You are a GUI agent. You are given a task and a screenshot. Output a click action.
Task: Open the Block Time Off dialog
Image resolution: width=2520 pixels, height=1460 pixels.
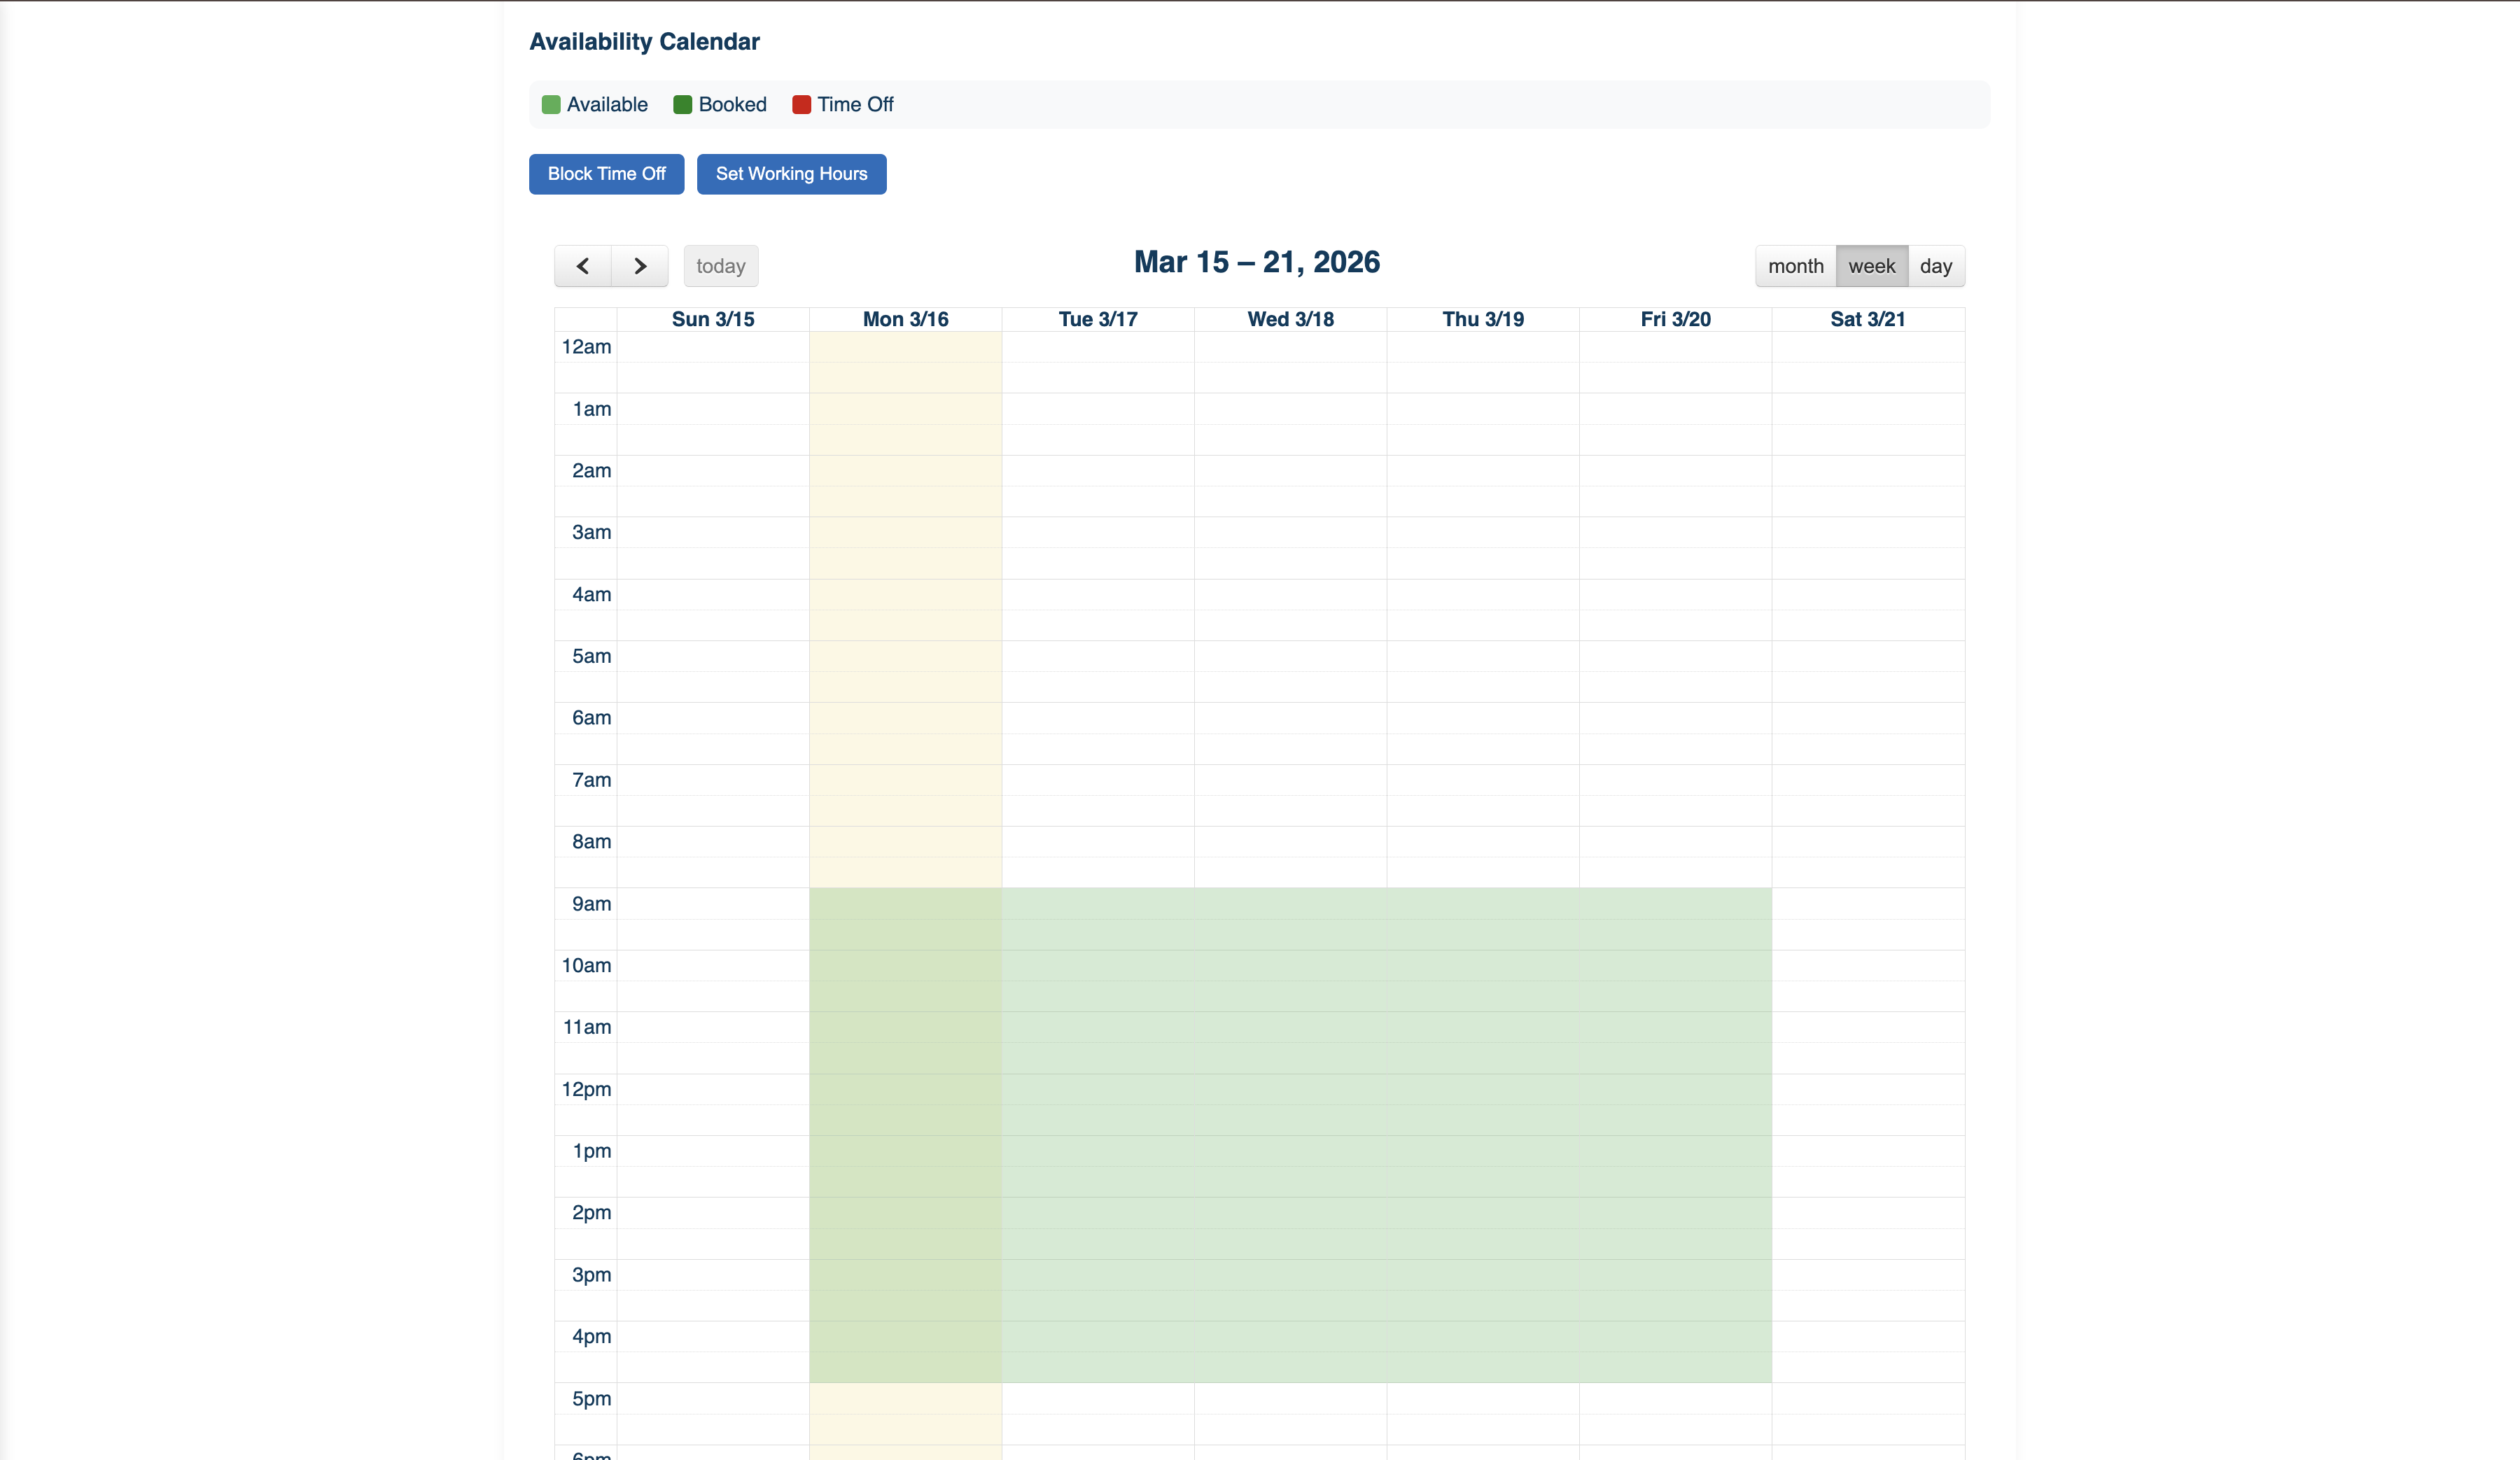click(606, 174)
